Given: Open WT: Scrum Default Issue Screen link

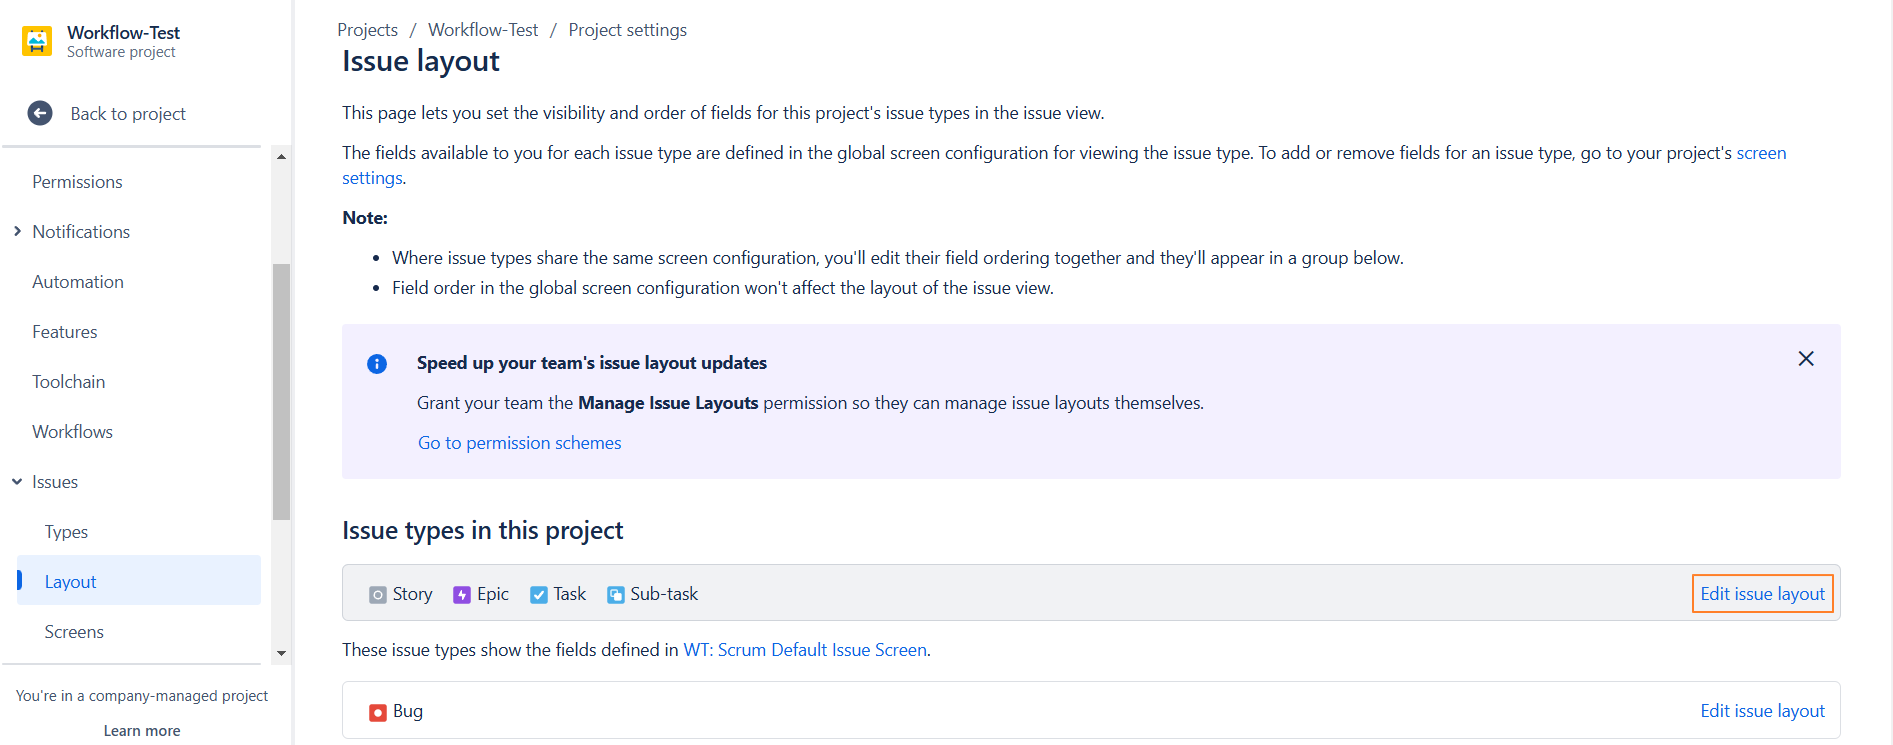Looking at the screenshot, I should [805, 650].
